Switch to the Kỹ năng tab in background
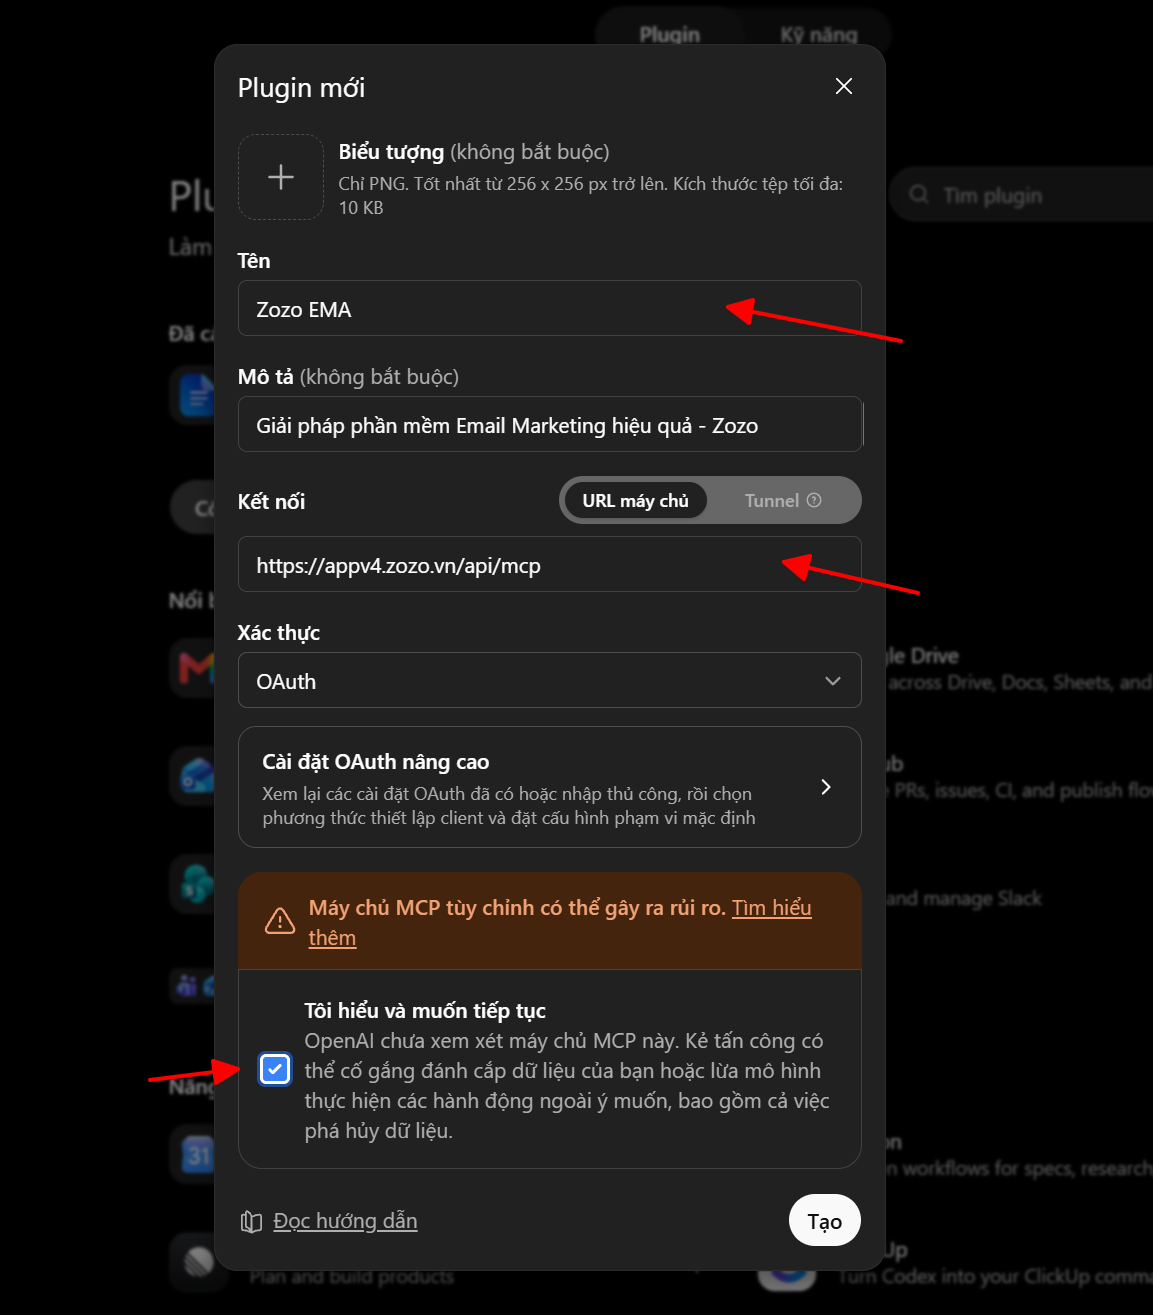Image resolution: width=1153 pixels, height=1315 pixels. point(819,34)
